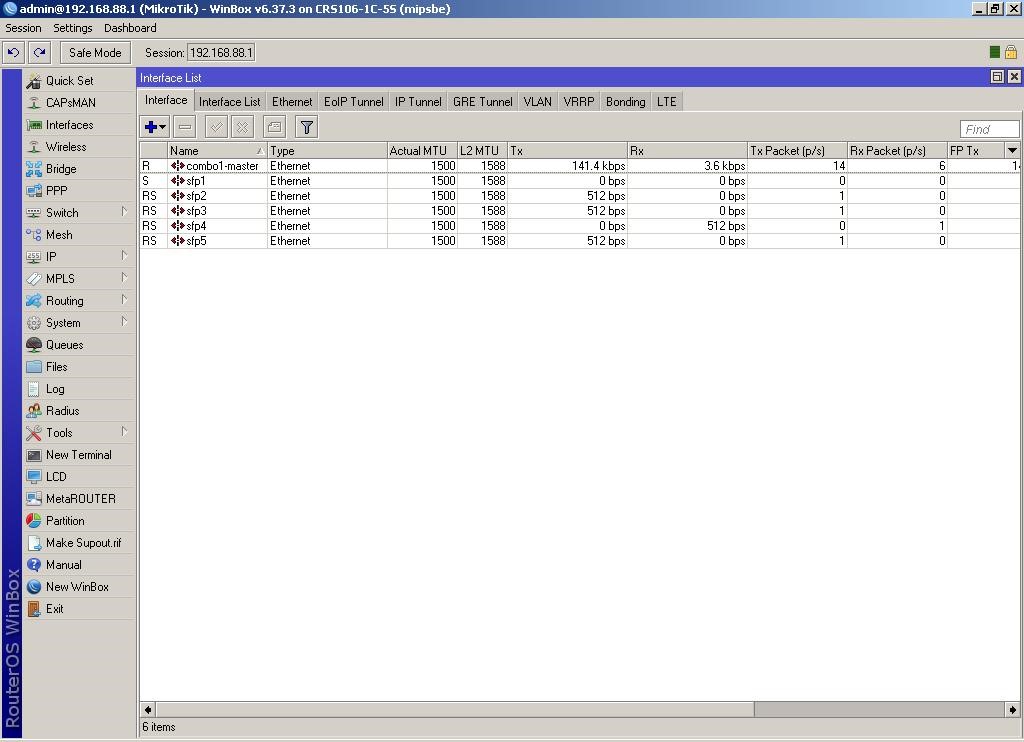Select the combo1-master interface row
The width and height of the screenshot is (1024, 742).
pyautogui.click(x=222, y=166)
